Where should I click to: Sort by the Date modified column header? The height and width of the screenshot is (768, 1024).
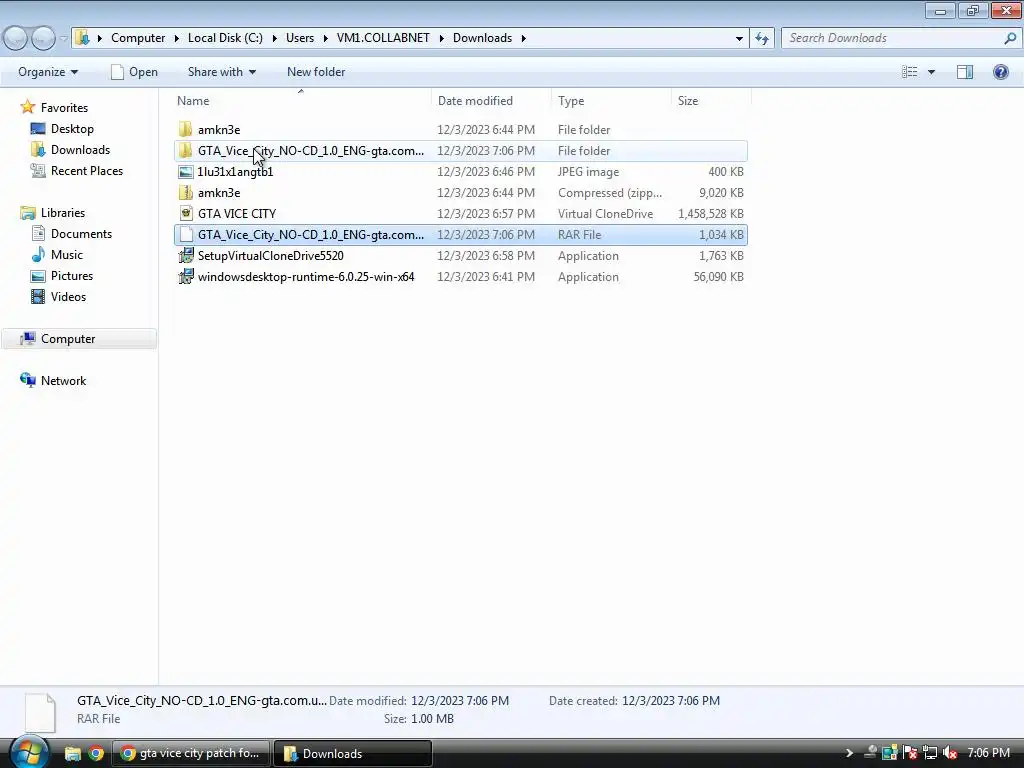[x=492, y=101]
